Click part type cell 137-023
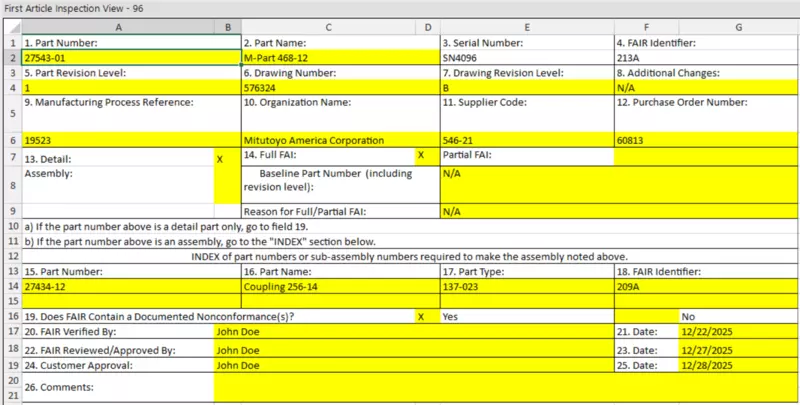 [527, 286]
